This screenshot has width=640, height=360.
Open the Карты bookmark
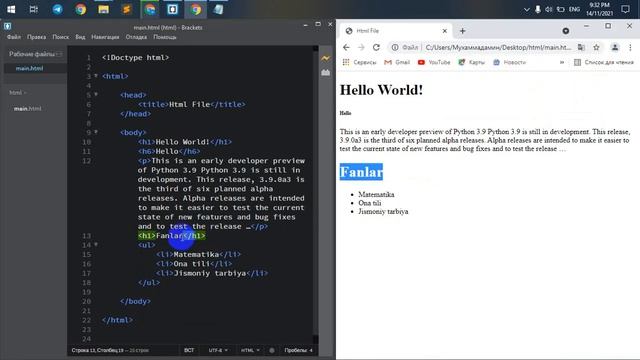471,62
